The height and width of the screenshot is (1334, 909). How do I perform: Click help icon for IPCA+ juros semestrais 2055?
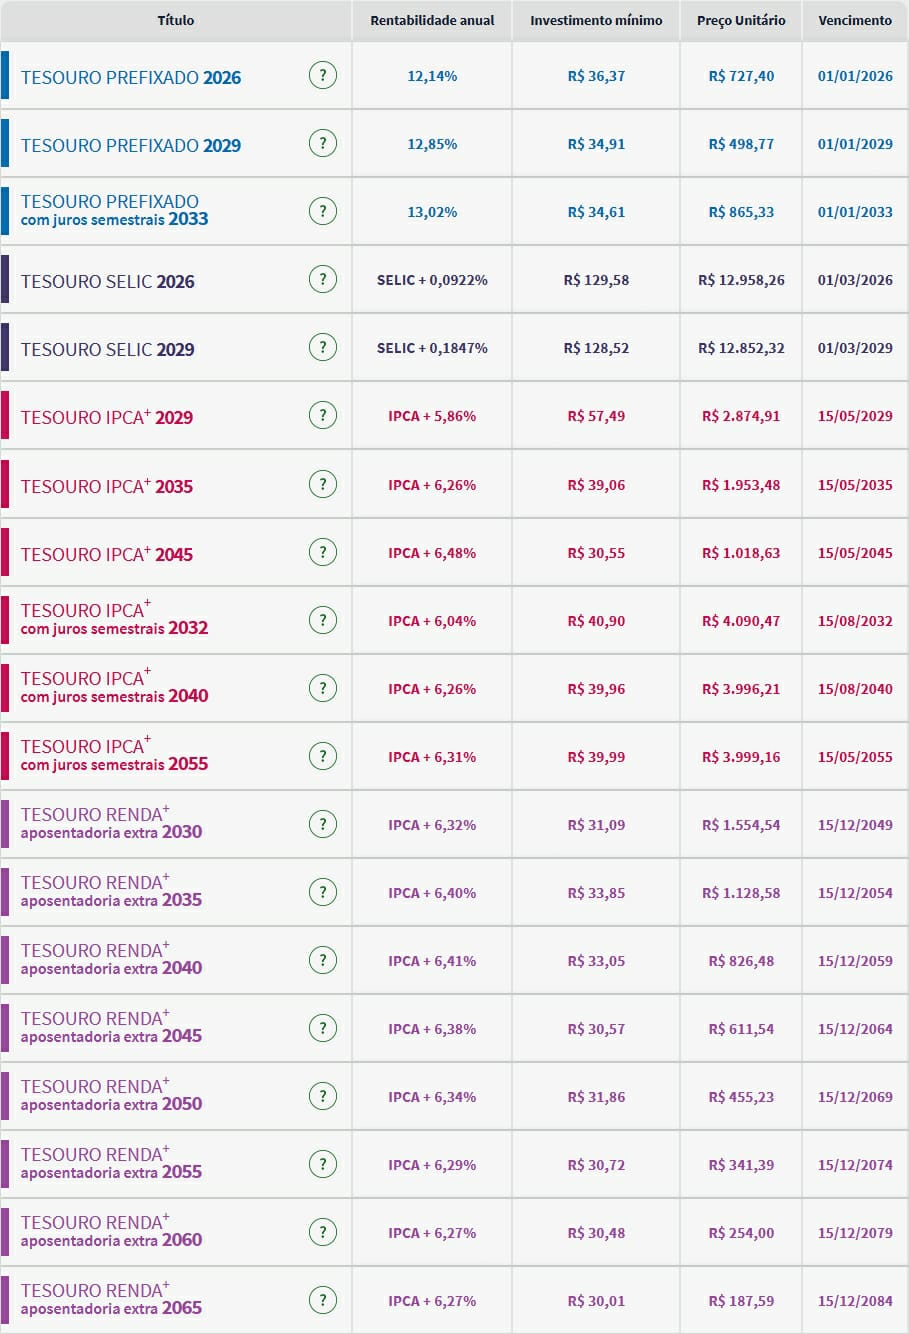pyautogui.click(x=322, y=756)
